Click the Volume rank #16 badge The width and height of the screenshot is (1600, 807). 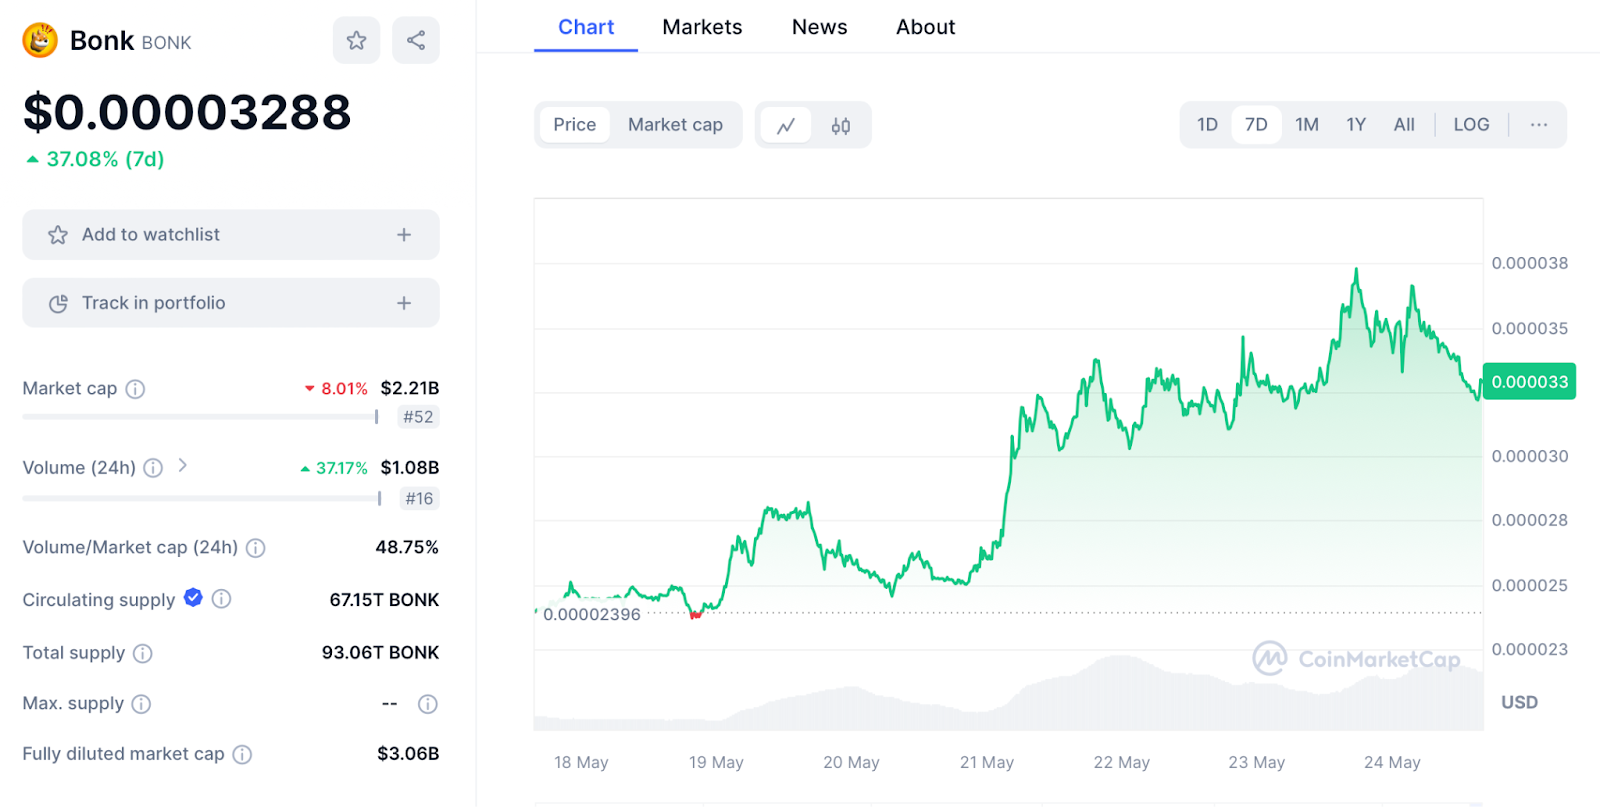(419, 499)
